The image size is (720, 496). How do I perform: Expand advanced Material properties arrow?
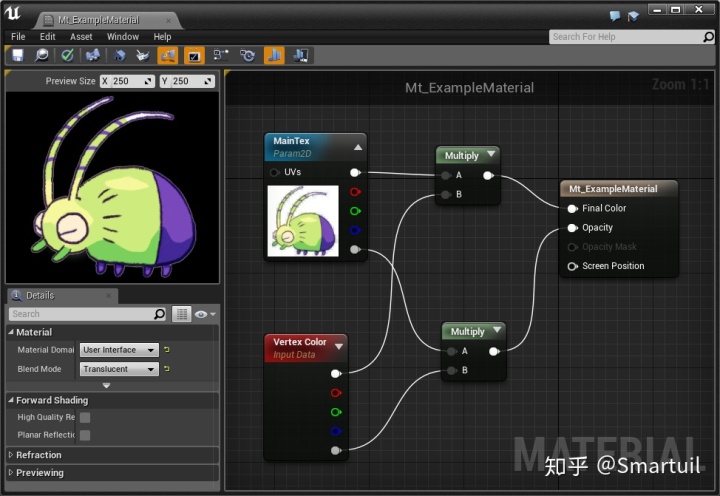107,385
